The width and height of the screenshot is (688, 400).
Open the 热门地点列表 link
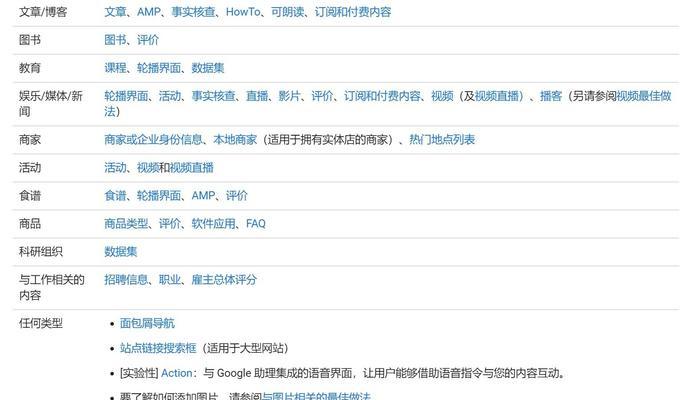(x=442, y=140)
